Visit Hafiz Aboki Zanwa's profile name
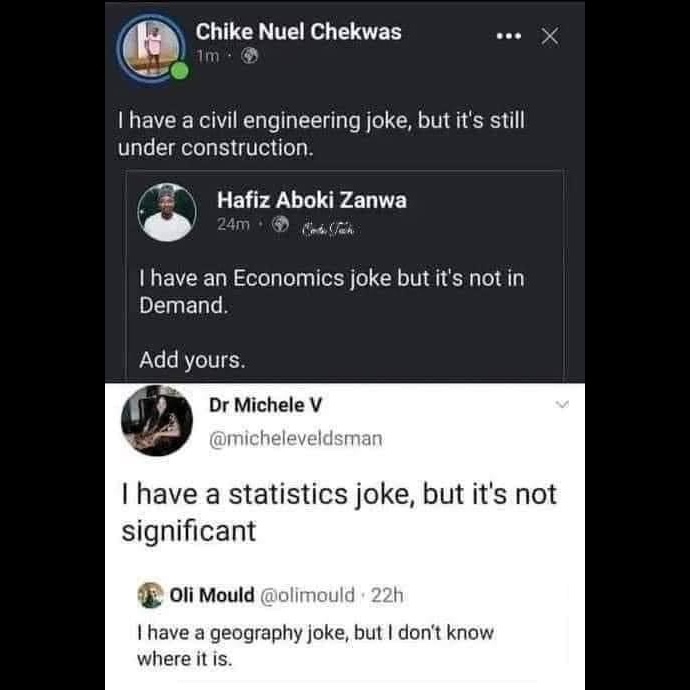The height and width of the screenshot is (690, 690). (311, 200)
